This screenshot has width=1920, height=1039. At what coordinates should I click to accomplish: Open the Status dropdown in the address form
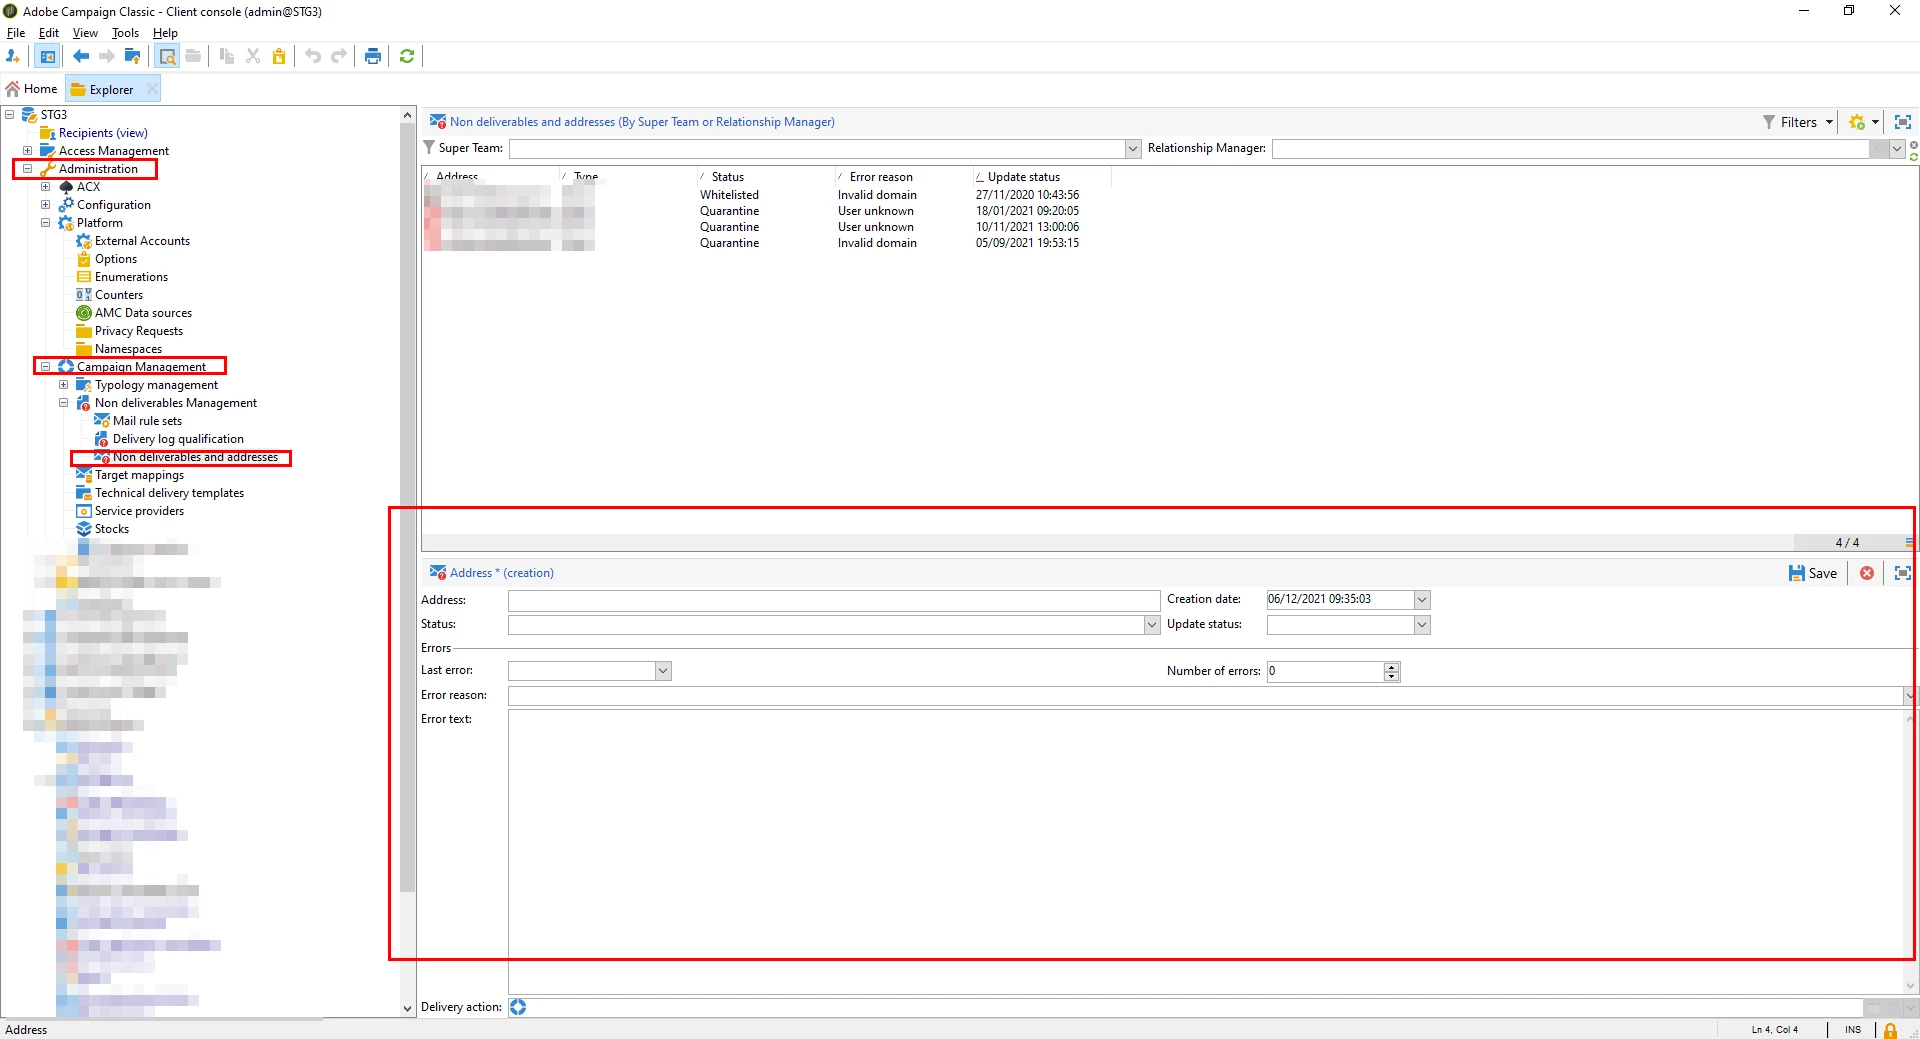coord(1152,625)
